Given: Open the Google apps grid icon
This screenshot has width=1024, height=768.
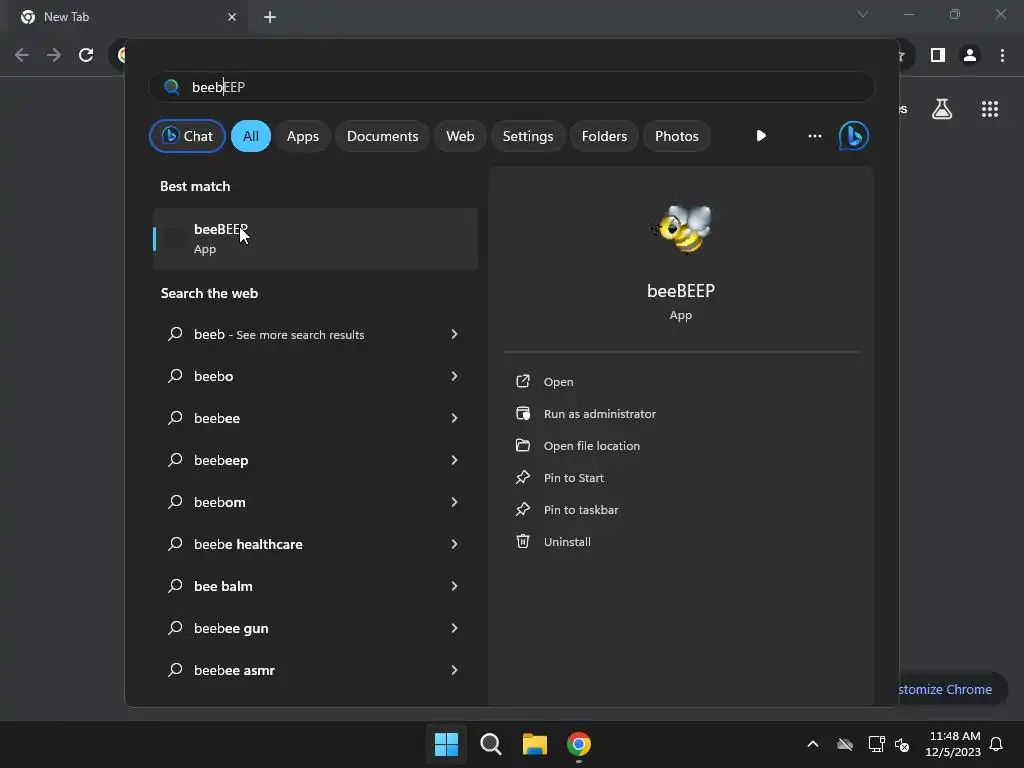Looking at the screenshot, I should (990, 109).
